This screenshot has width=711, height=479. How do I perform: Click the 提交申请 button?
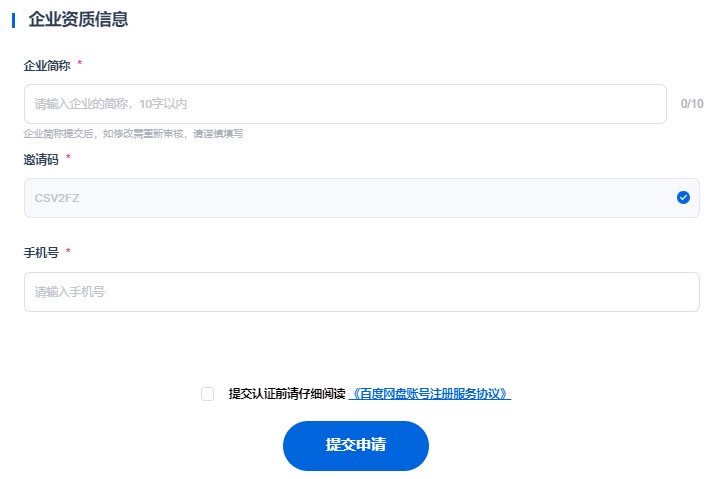click(356, 445)
